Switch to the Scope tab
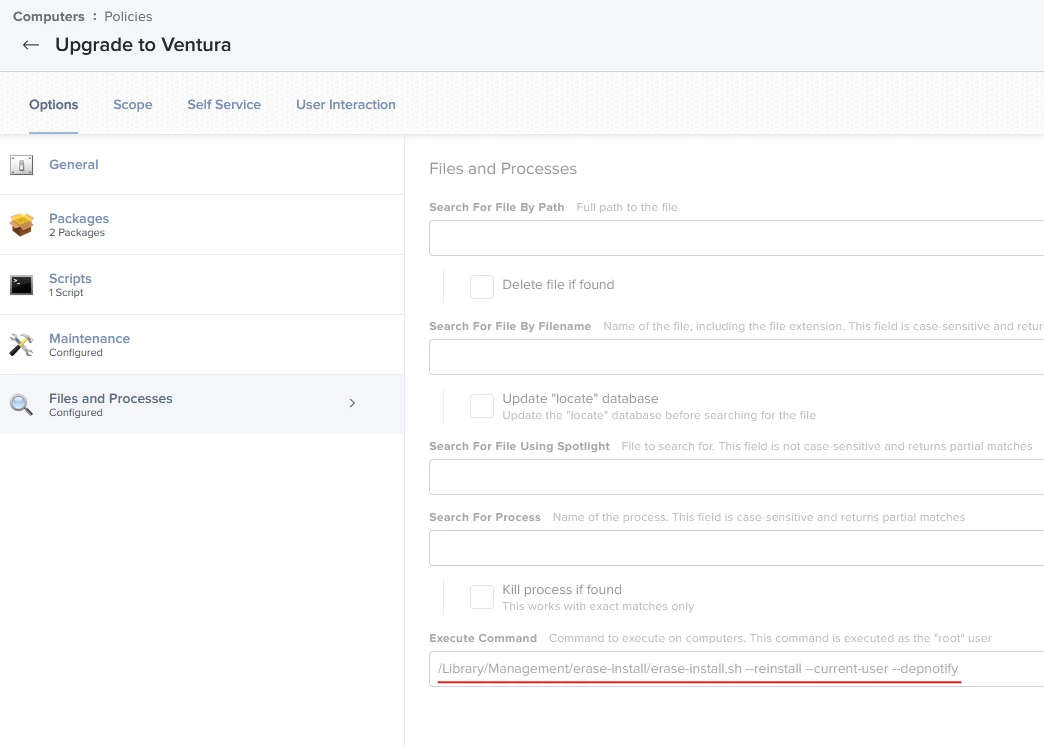The height and width of the screenshot is (748, 1044). coord(132,105)
